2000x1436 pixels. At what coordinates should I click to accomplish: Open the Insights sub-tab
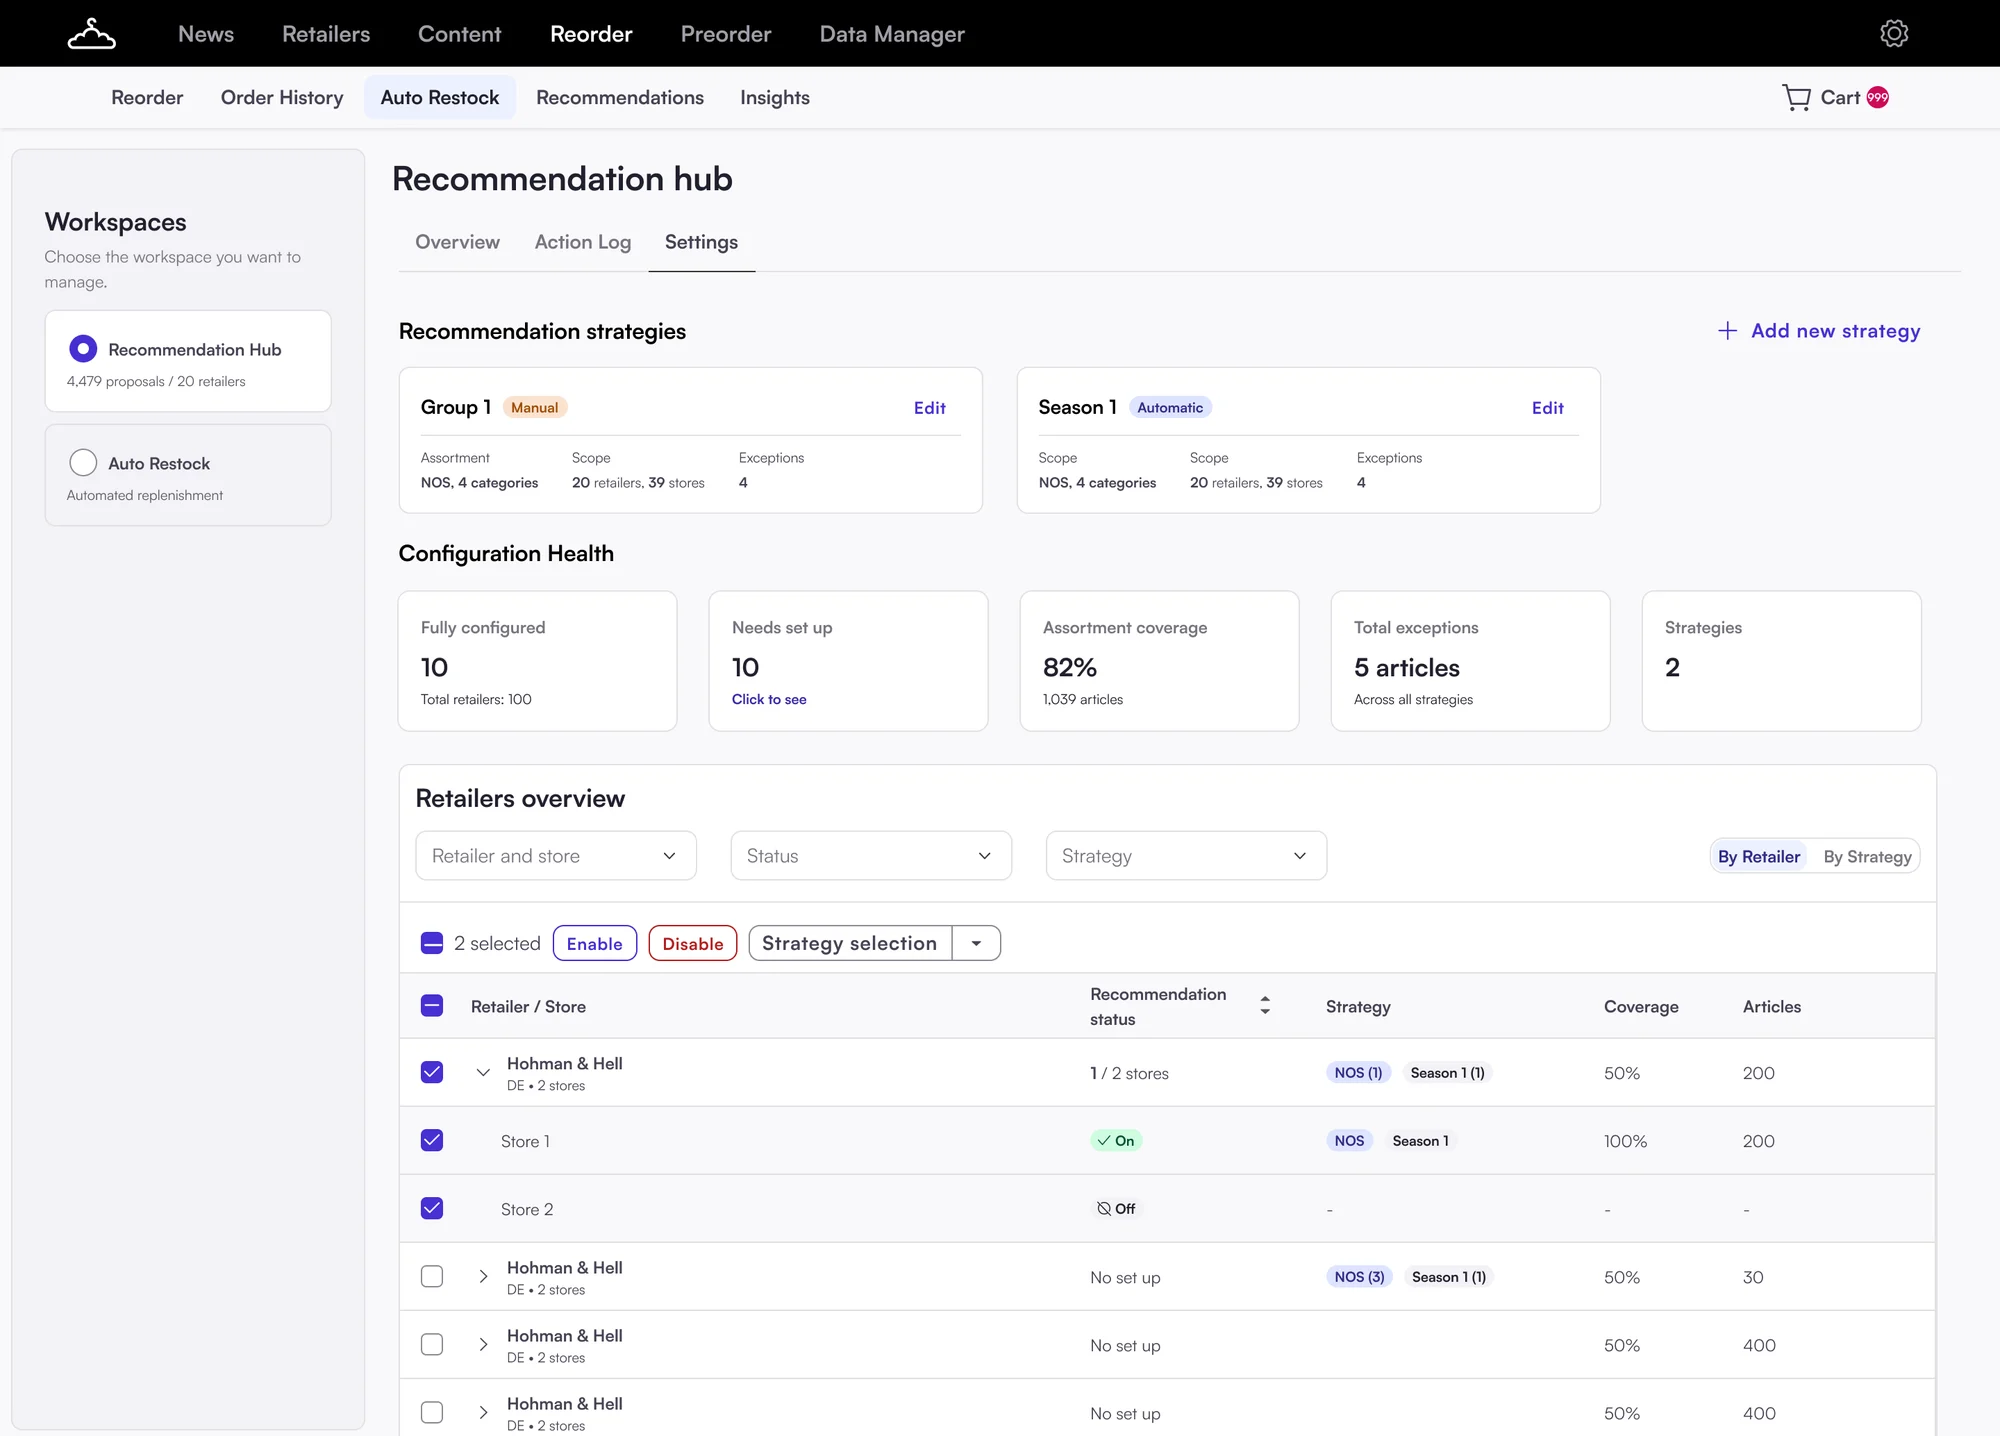point(775,97)
